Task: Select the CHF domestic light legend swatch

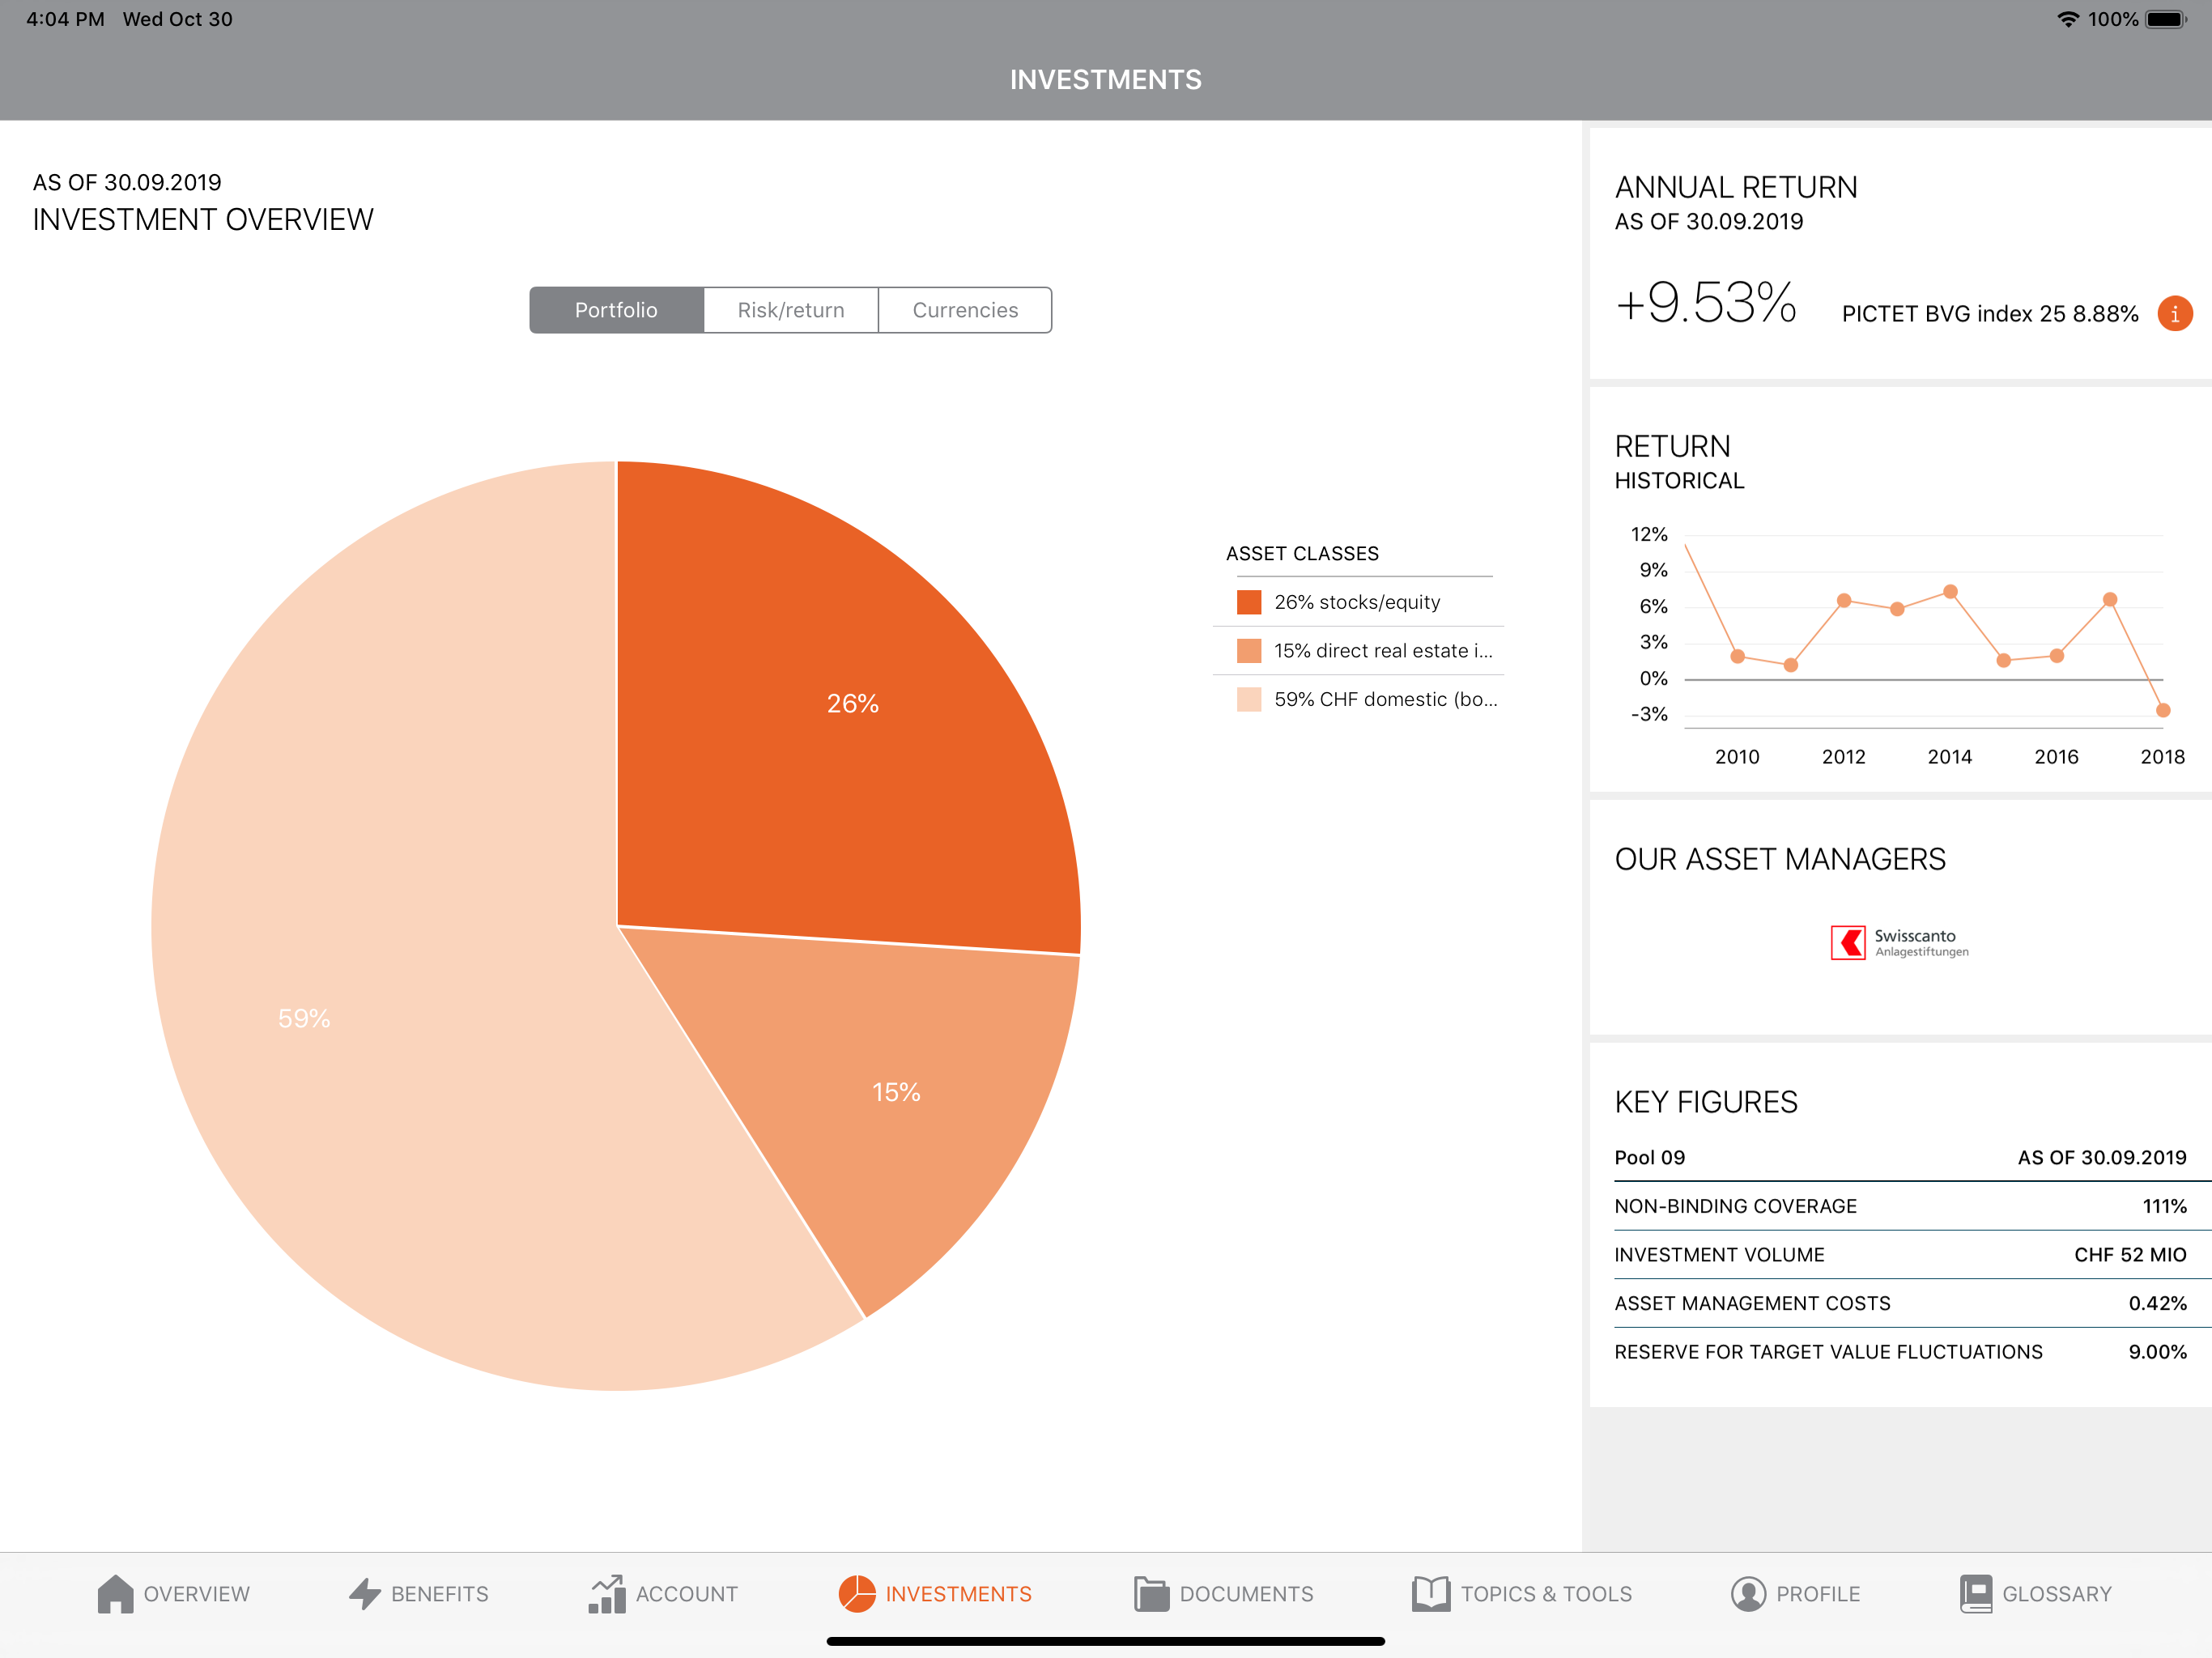Action: [x=1249, y=699]
